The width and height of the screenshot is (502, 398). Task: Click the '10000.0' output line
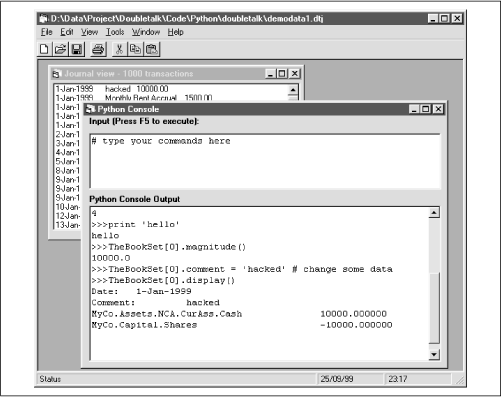tap(111, 258)
